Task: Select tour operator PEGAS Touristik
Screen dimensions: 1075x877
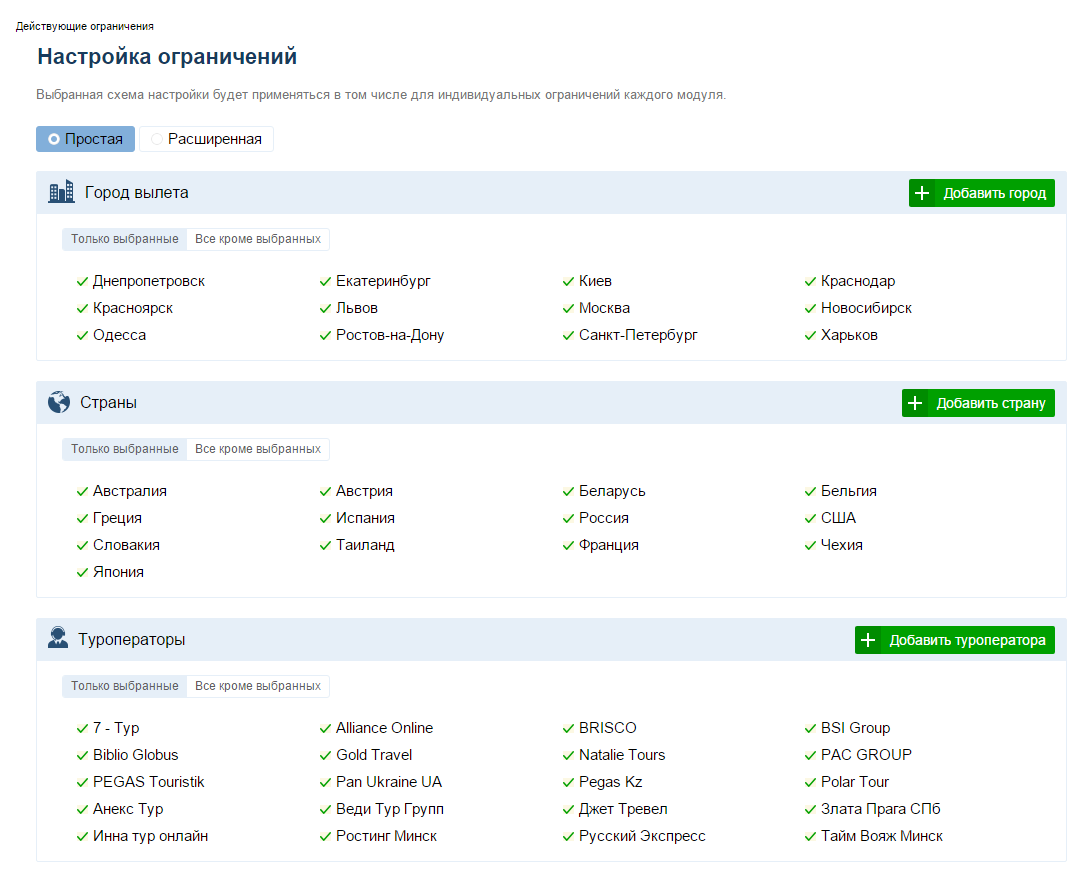Action: tap(148, 782)
